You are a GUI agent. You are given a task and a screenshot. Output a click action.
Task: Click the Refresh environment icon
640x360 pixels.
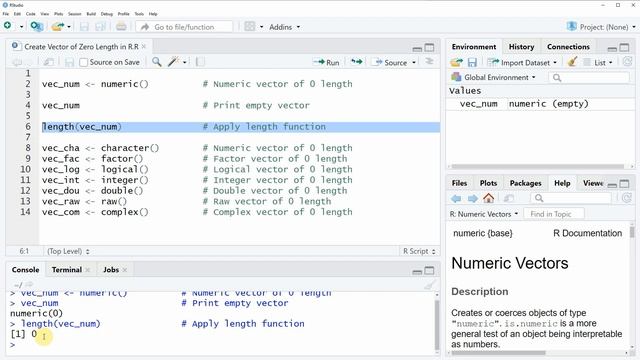627,62
